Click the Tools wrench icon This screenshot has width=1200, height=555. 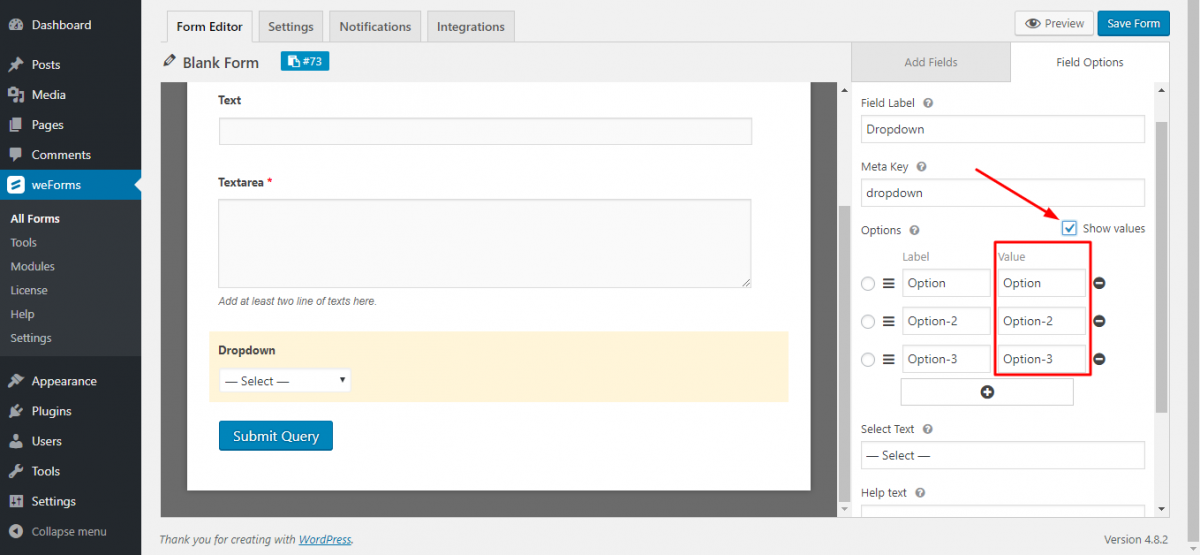click(x=16, y=471)
